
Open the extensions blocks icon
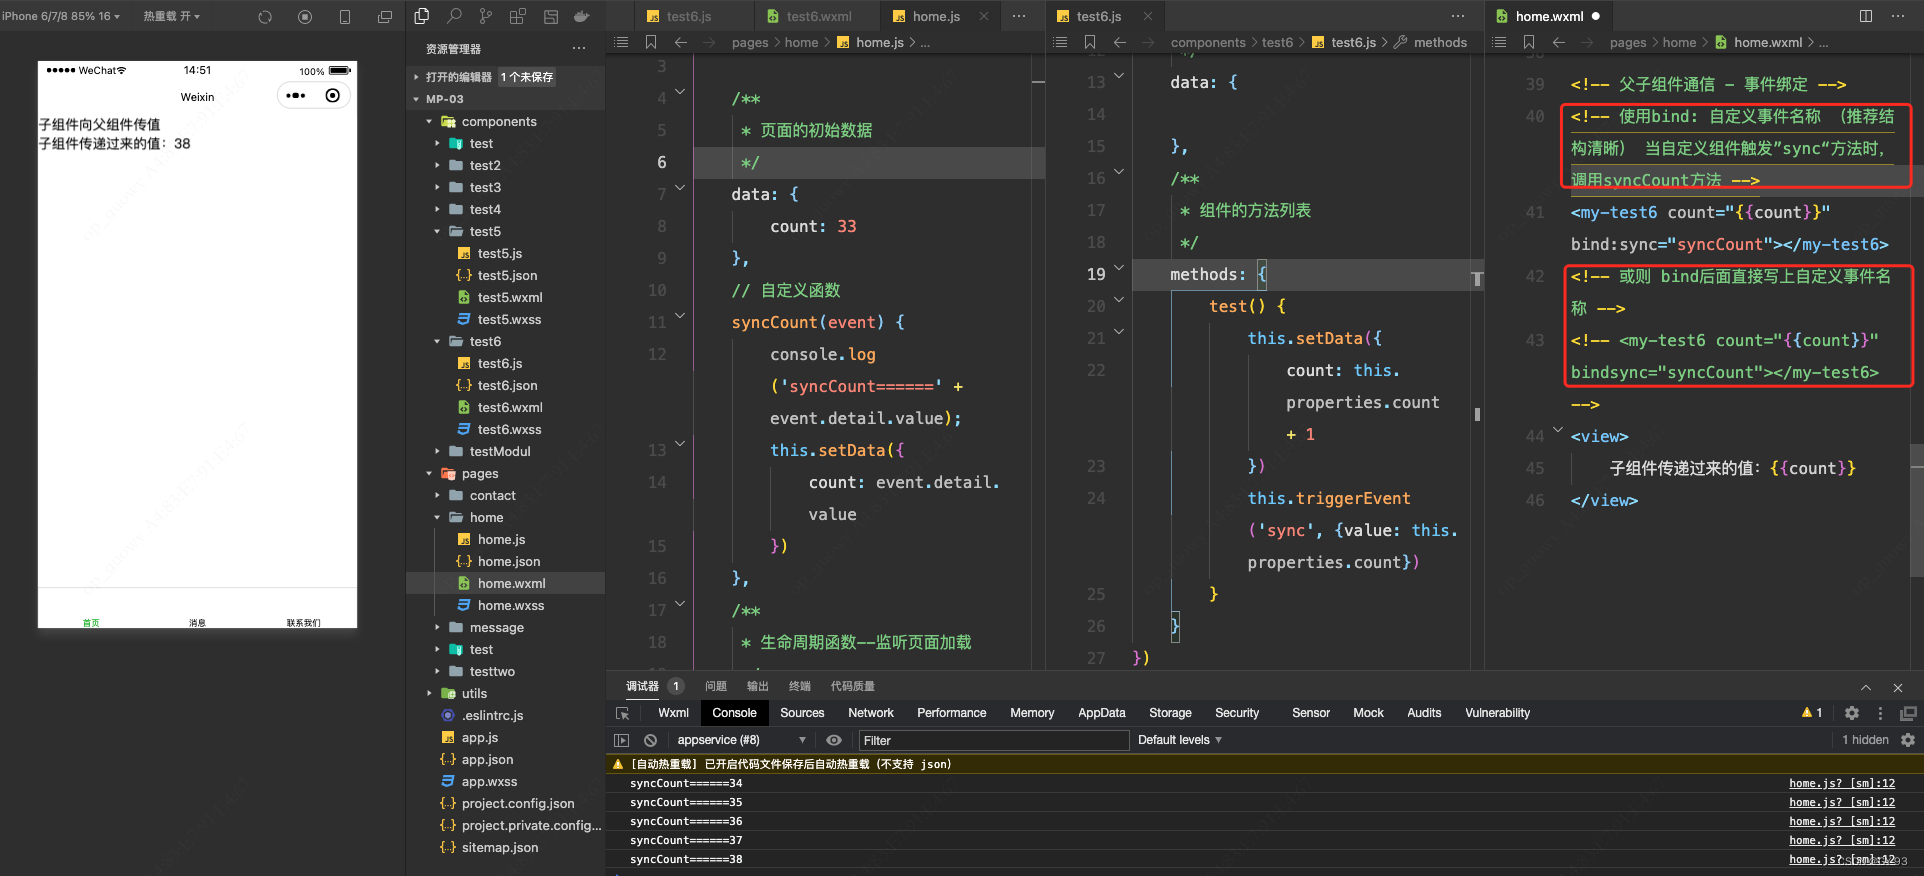point(518,16)
